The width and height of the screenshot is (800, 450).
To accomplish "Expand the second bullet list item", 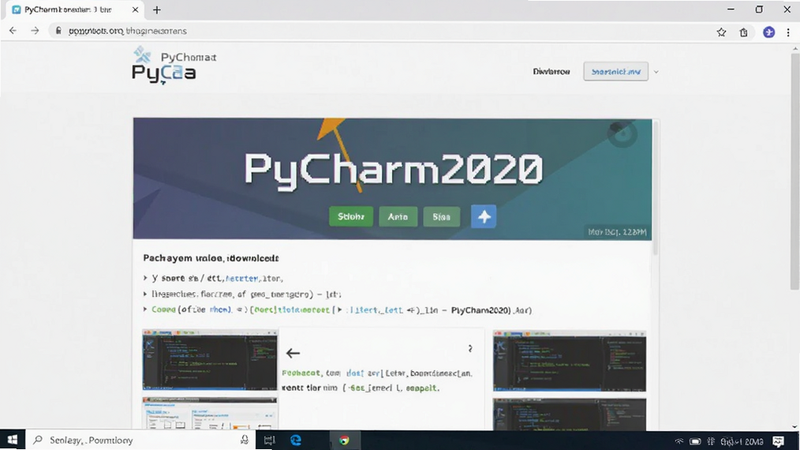I will coord(145,294).
